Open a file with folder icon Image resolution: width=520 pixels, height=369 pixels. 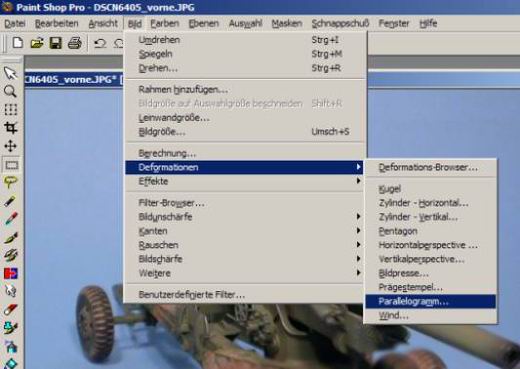pos(37,43)
